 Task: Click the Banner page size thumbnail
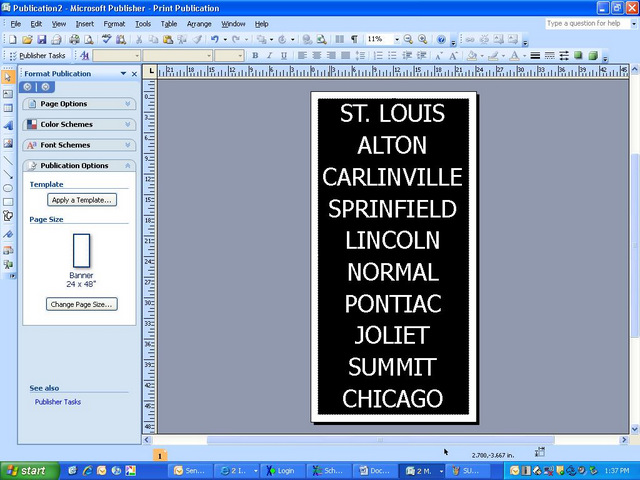click(x=81, y=251)
